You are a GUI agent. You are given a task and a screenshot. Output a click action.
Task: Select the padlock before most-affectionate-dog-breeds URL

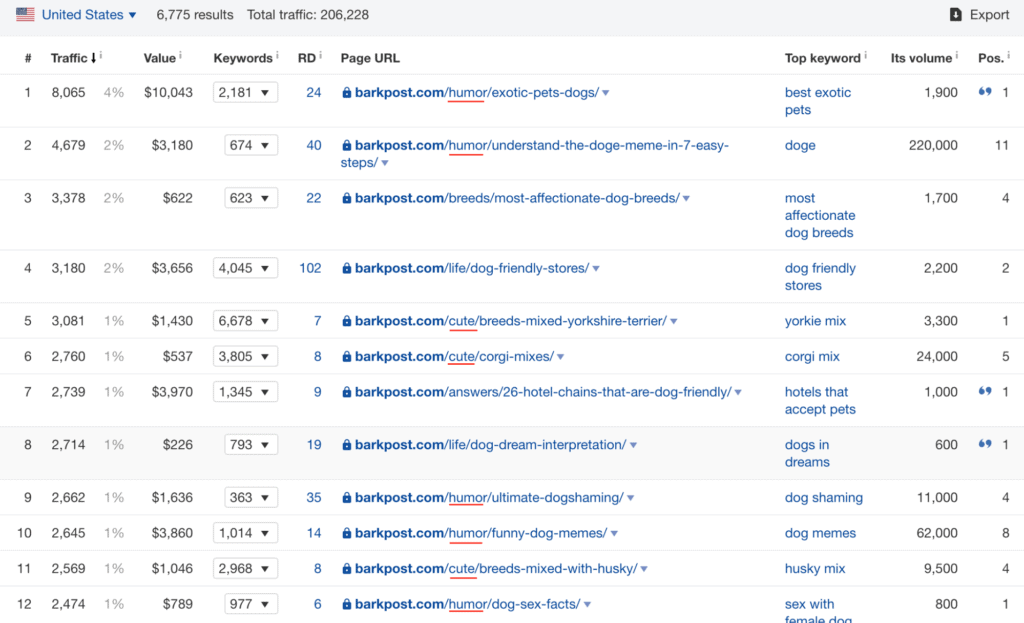[x=347, y=199]
